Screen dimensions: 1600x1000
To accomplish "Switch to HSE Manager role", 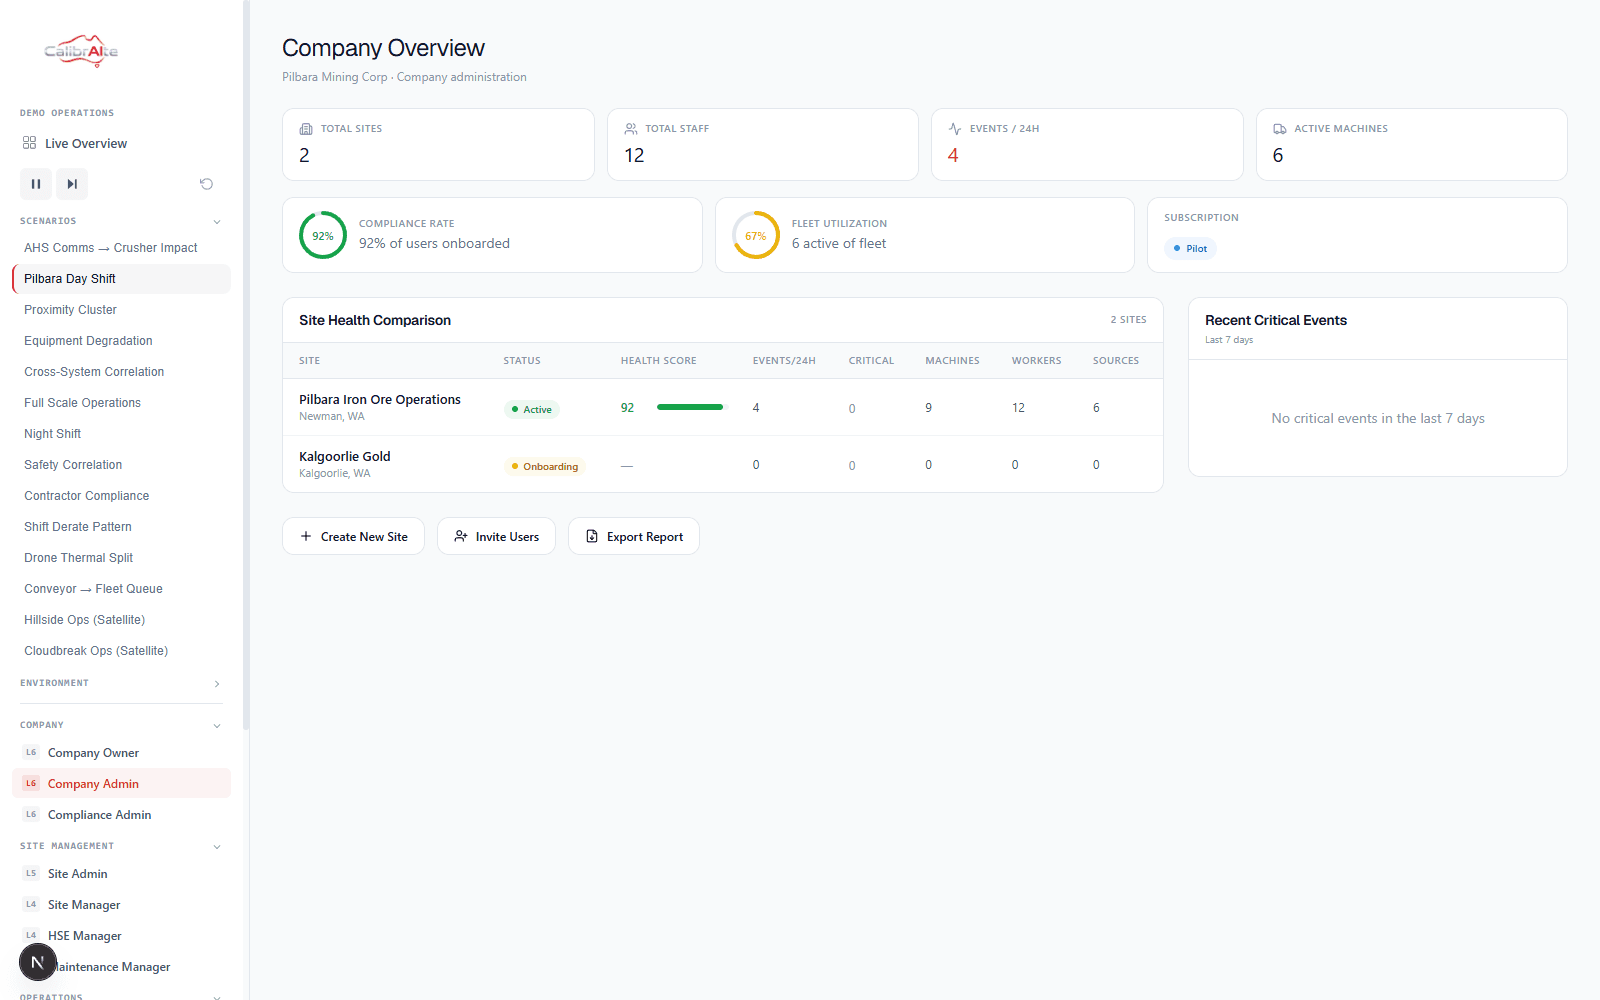I will [x=121, y=935].
